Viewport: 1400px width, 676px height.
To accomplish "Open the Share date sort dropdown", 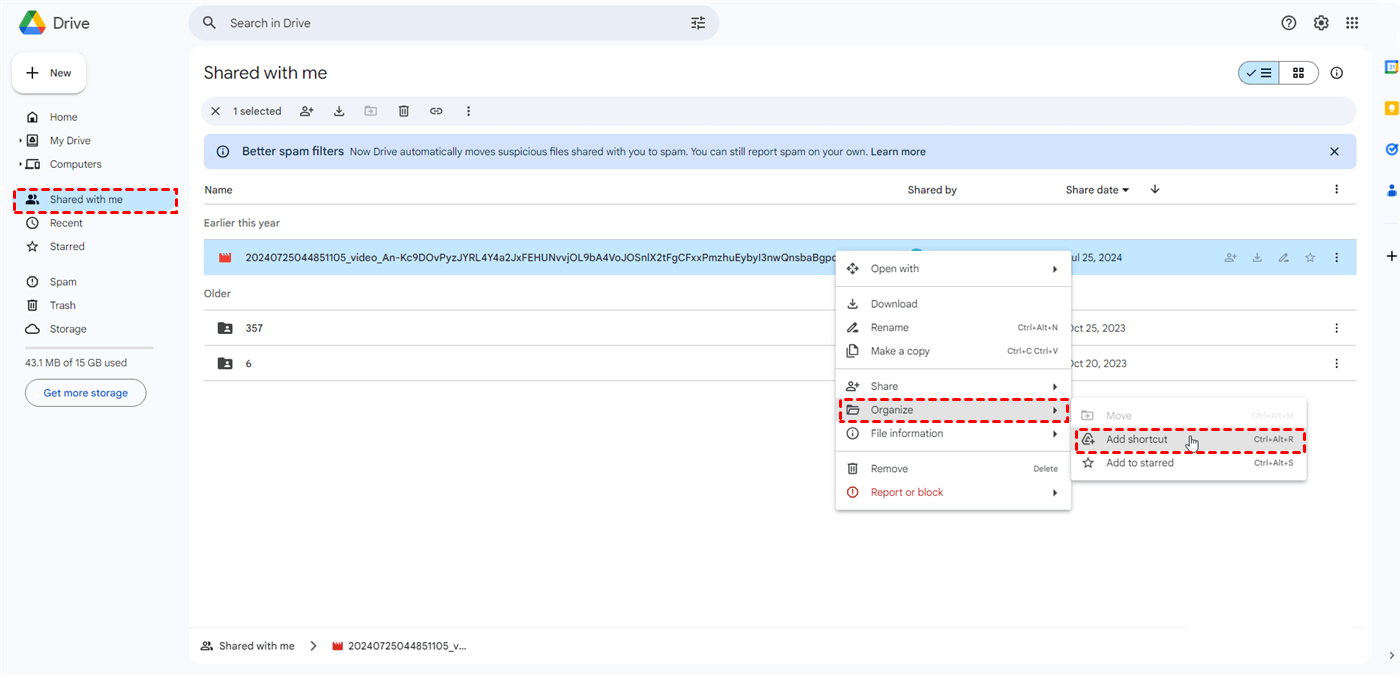I will [1097, 190].
